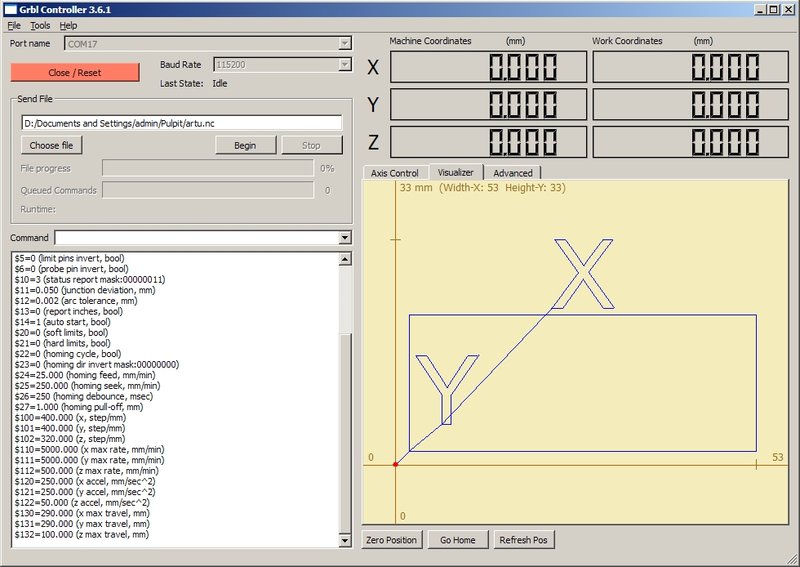This screenshot has width=800, height=567.
Task: Click the log scrollbar up arrow
Action: [x=345, y=259]
